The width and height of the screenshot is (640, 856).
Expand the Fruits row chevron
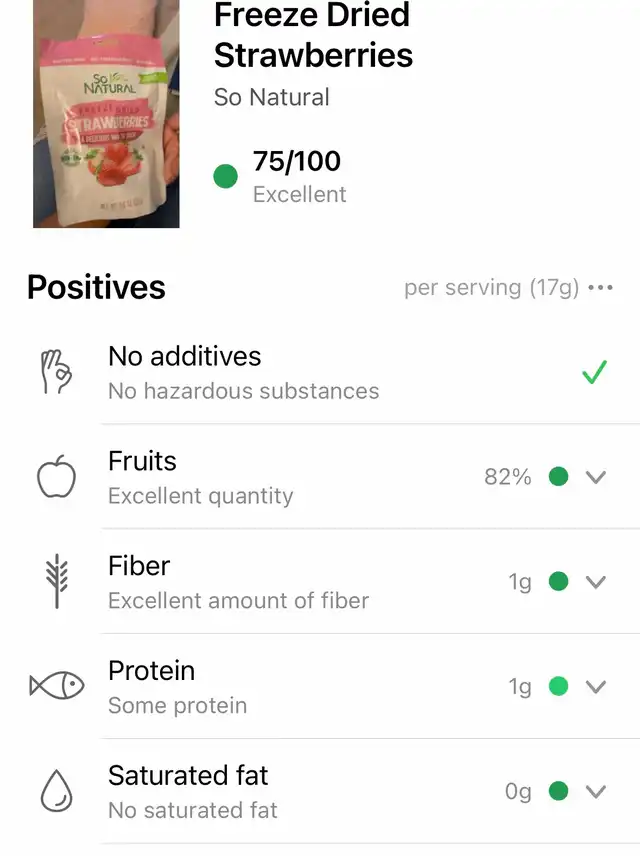596,477
